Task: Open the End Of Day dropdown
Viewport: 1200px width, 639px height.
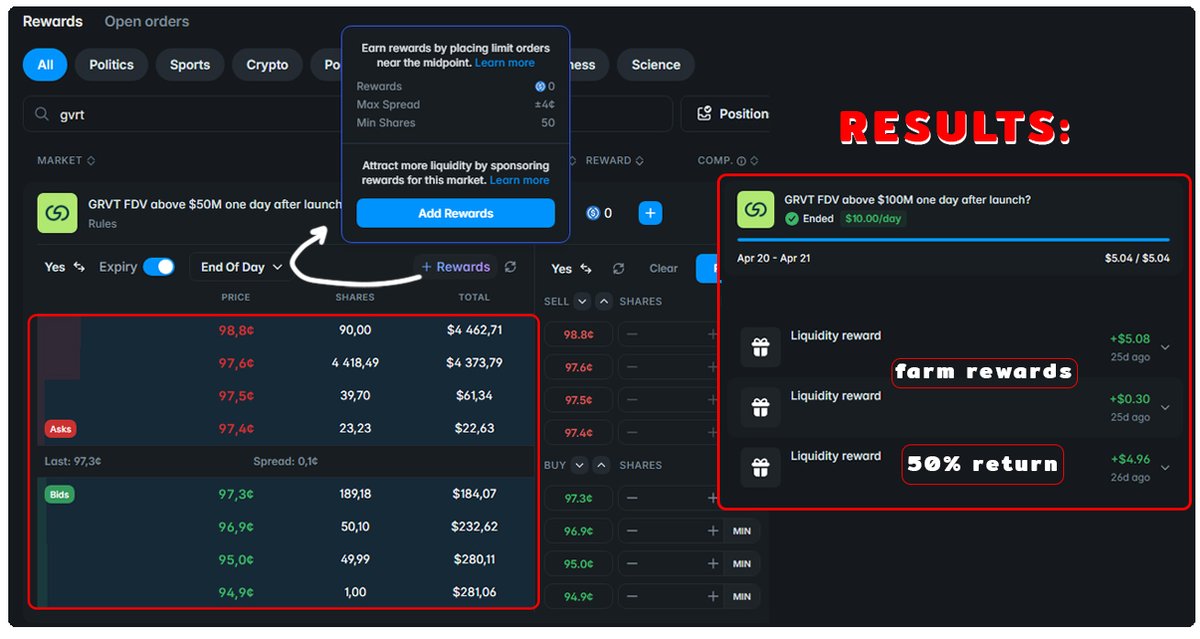Action: pyautogui.click(x=241, y=267)
